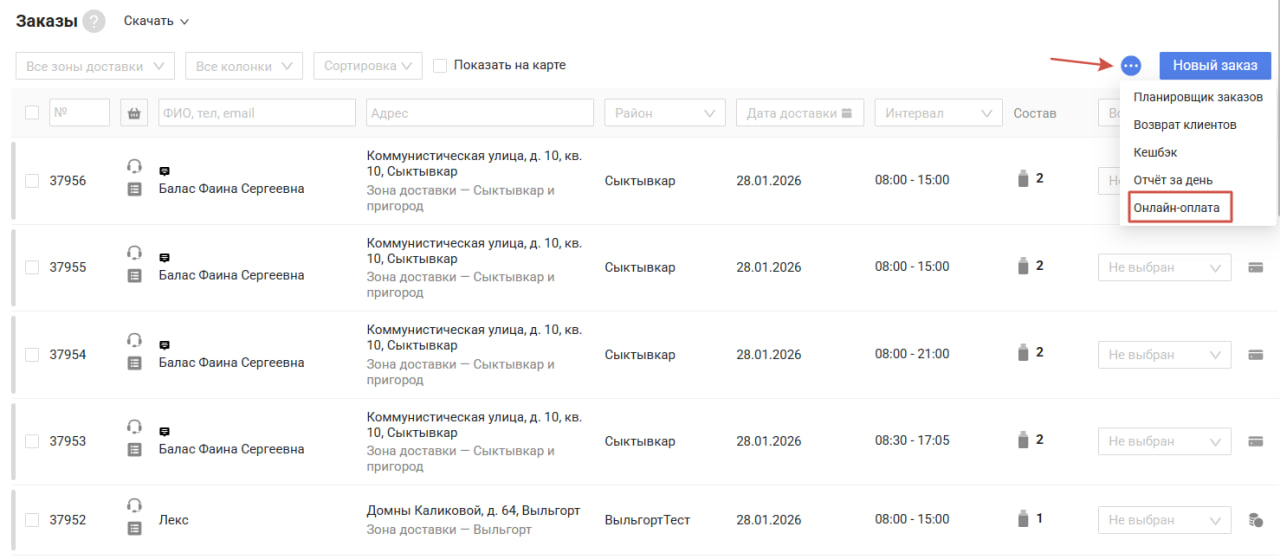
Task: Tick the select-all checkbox in the header
Action: [x=32, y=113]
